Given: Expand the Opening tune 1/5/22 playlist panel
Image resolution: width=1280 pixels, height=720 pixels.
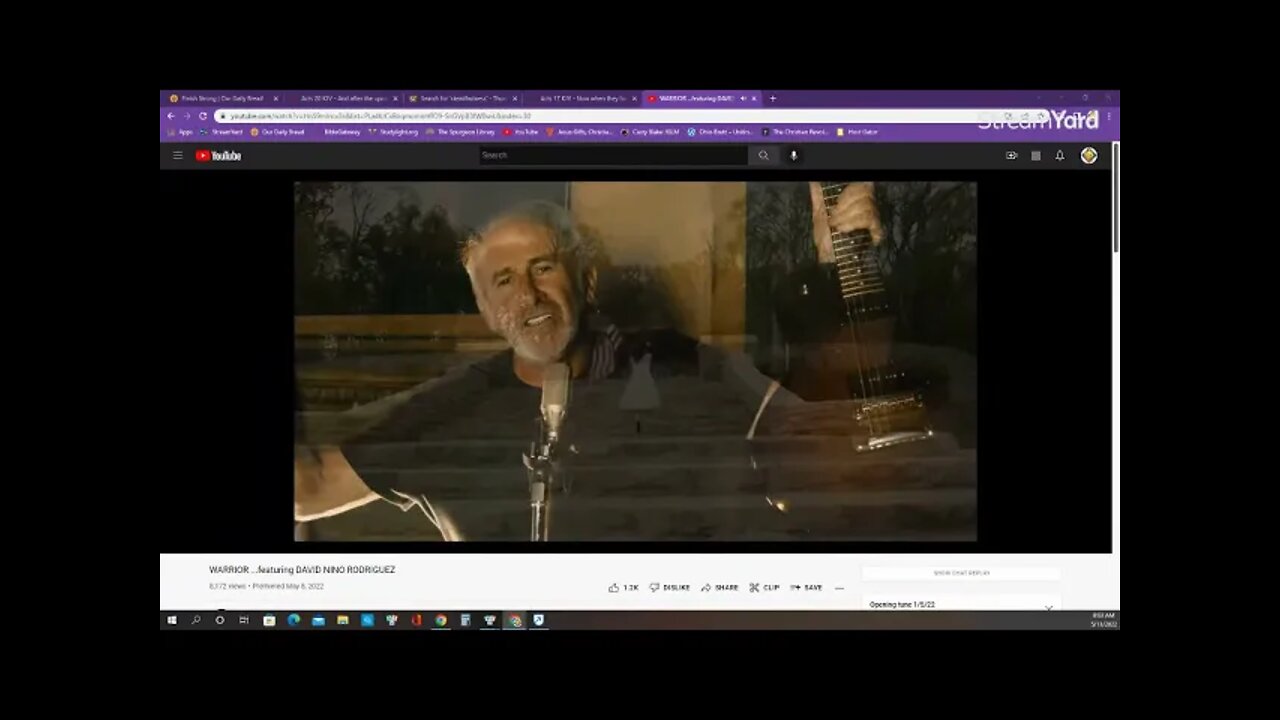Looking at the screenshot, I should [x=1048, y=606].
